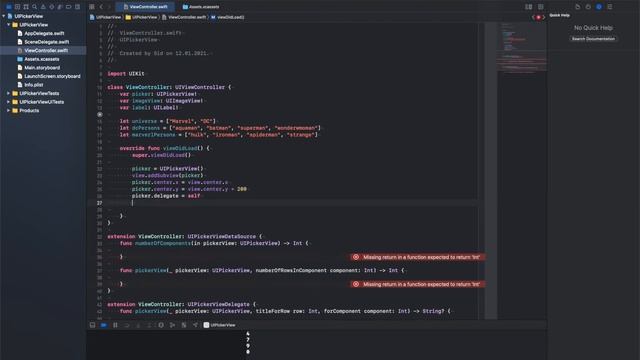Viewport: 640px width, 360px height.
Task: Click the outlet connection circle in the gutter
Action: tap(100, 115)
